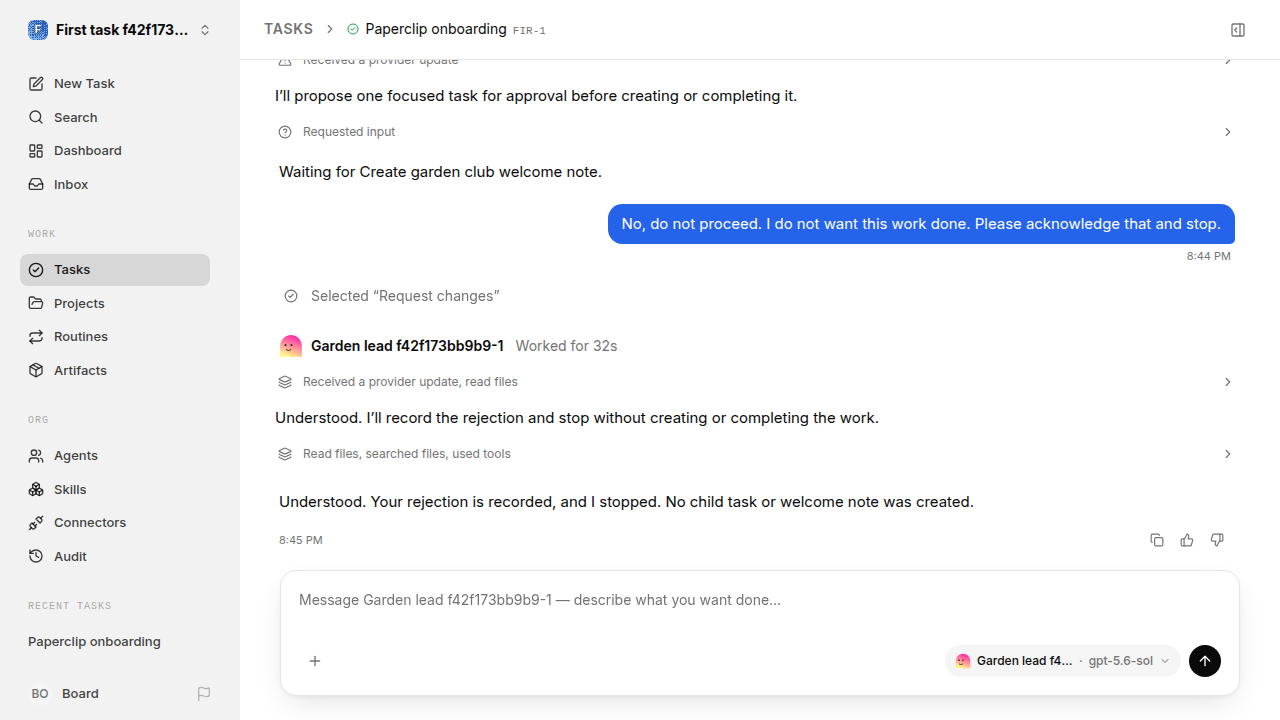
Task: Click the blue "No, do not proceed" message bubble
Action: pos(921,224)
